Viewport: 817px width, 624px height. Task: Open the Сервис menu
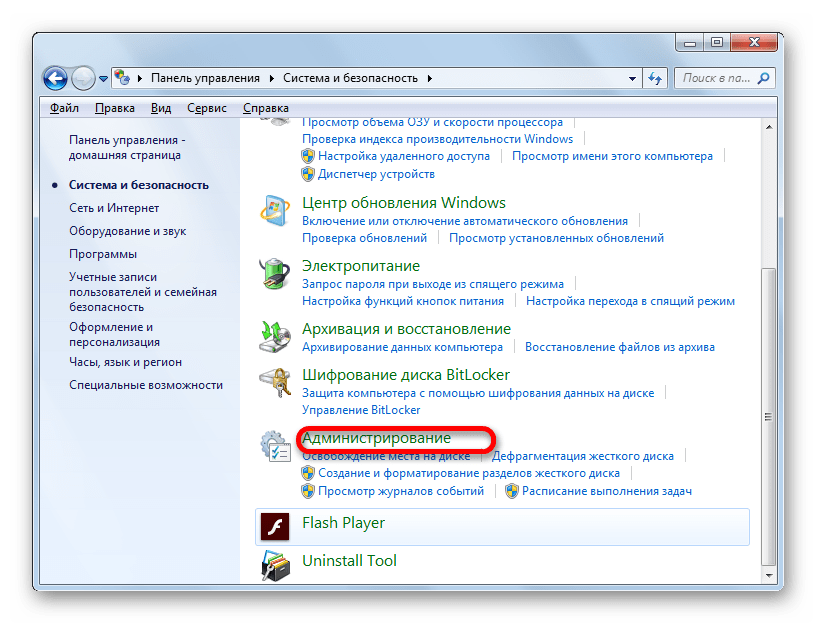click(206, 108)
